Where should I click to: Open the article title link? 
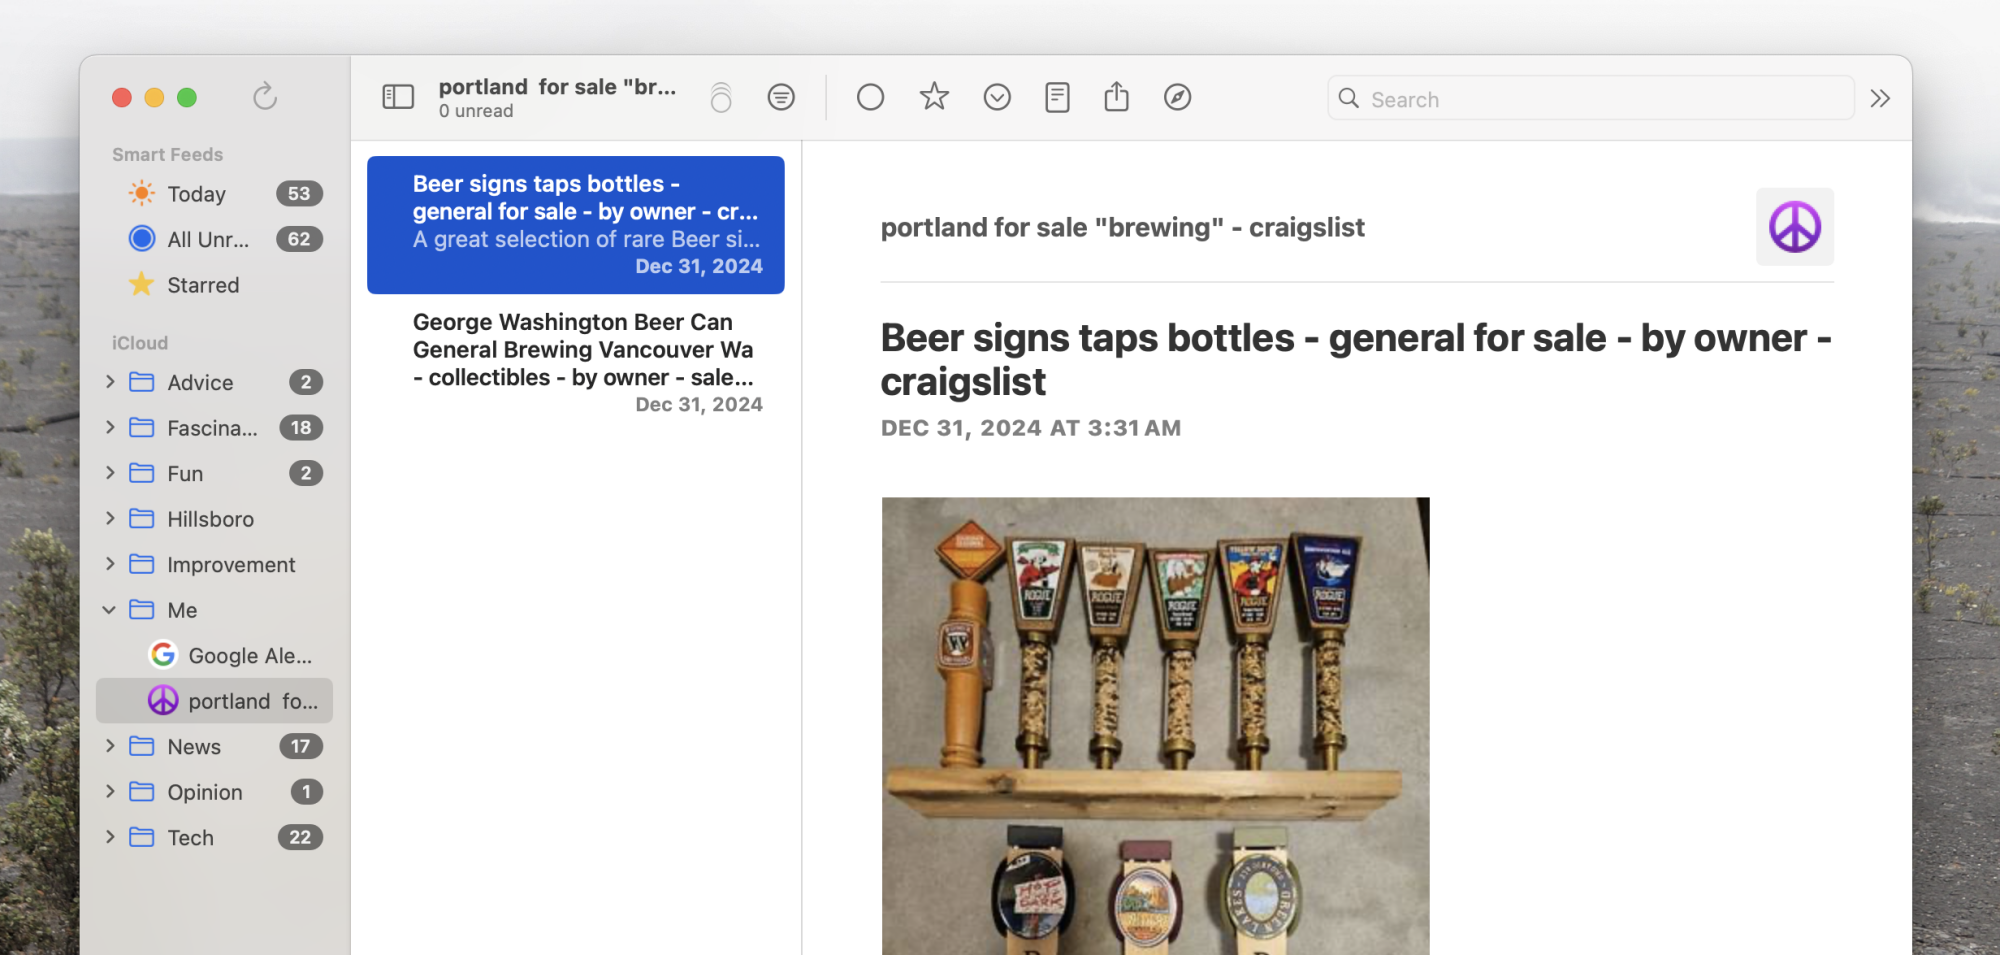[1356, 360]
